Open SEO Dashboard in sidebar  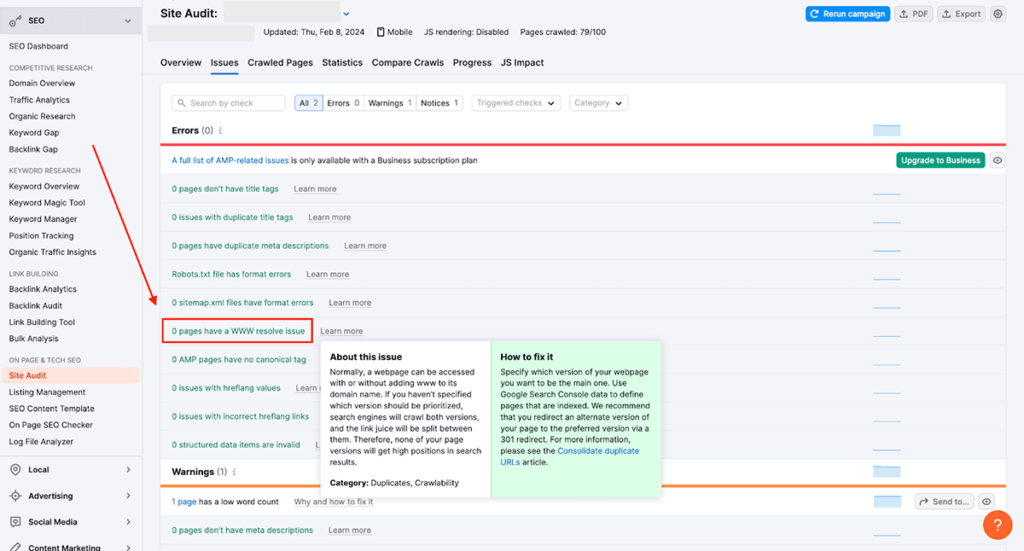click(x=39, y=46)
